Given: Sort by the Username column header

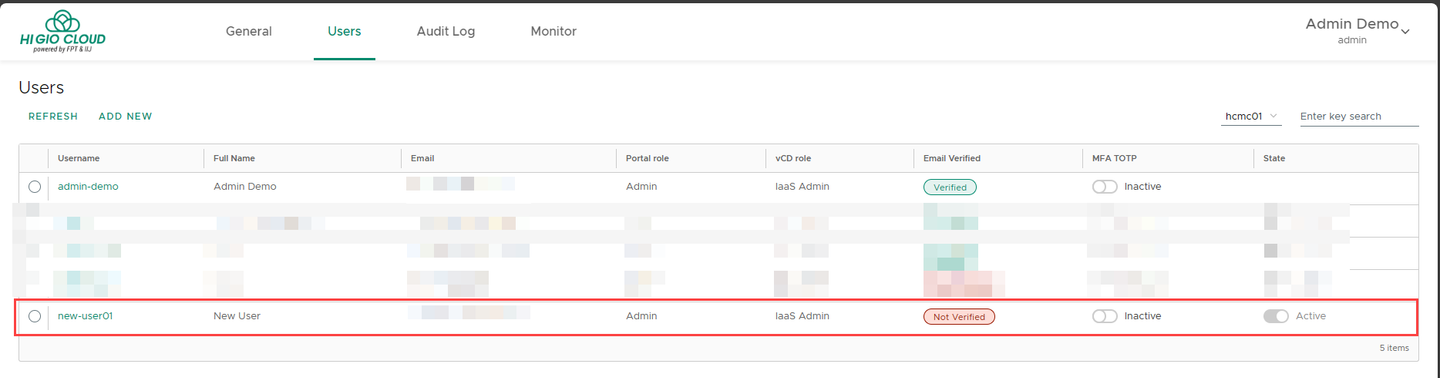Looking at the screenshot, I should [79, 158].
